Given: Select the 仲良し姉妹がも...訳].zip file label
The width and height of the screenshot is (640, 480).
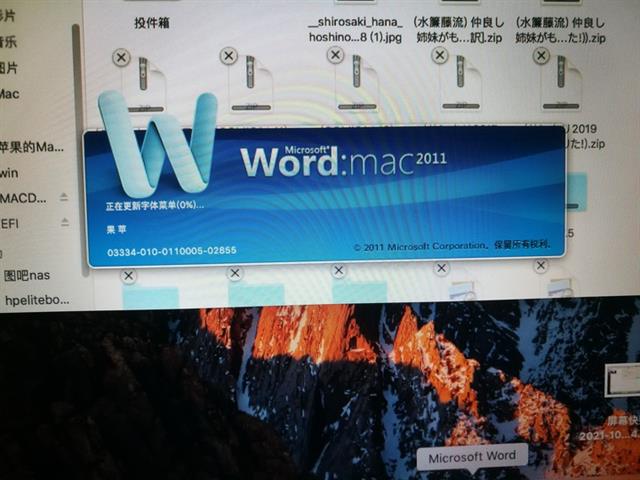Looking at the screenshot, I should (459, 30).
